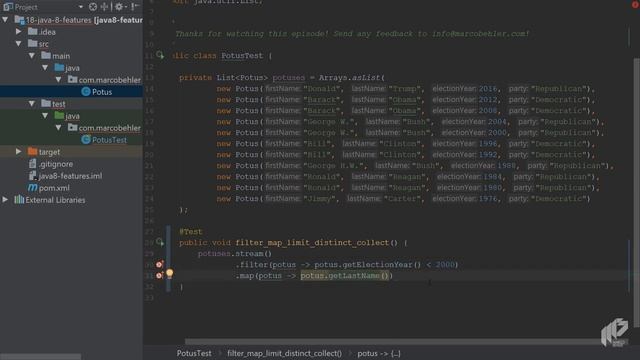640x360 pixels.
Task: Collapse the main folder
Action: (x=32, y=56)
